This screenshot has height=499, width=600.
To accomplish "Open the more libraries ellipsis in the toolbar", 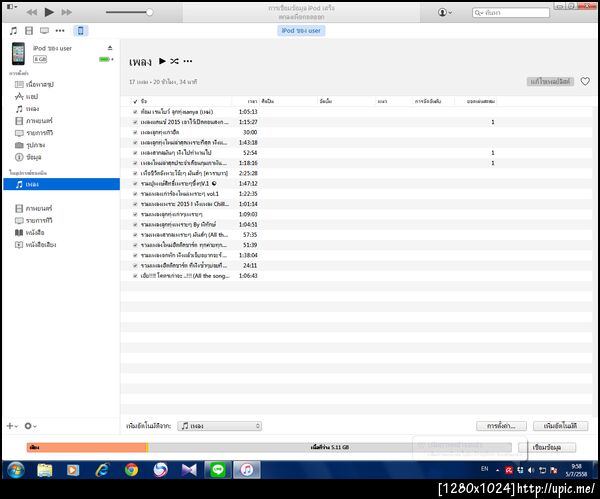I will tap(60, 31).
